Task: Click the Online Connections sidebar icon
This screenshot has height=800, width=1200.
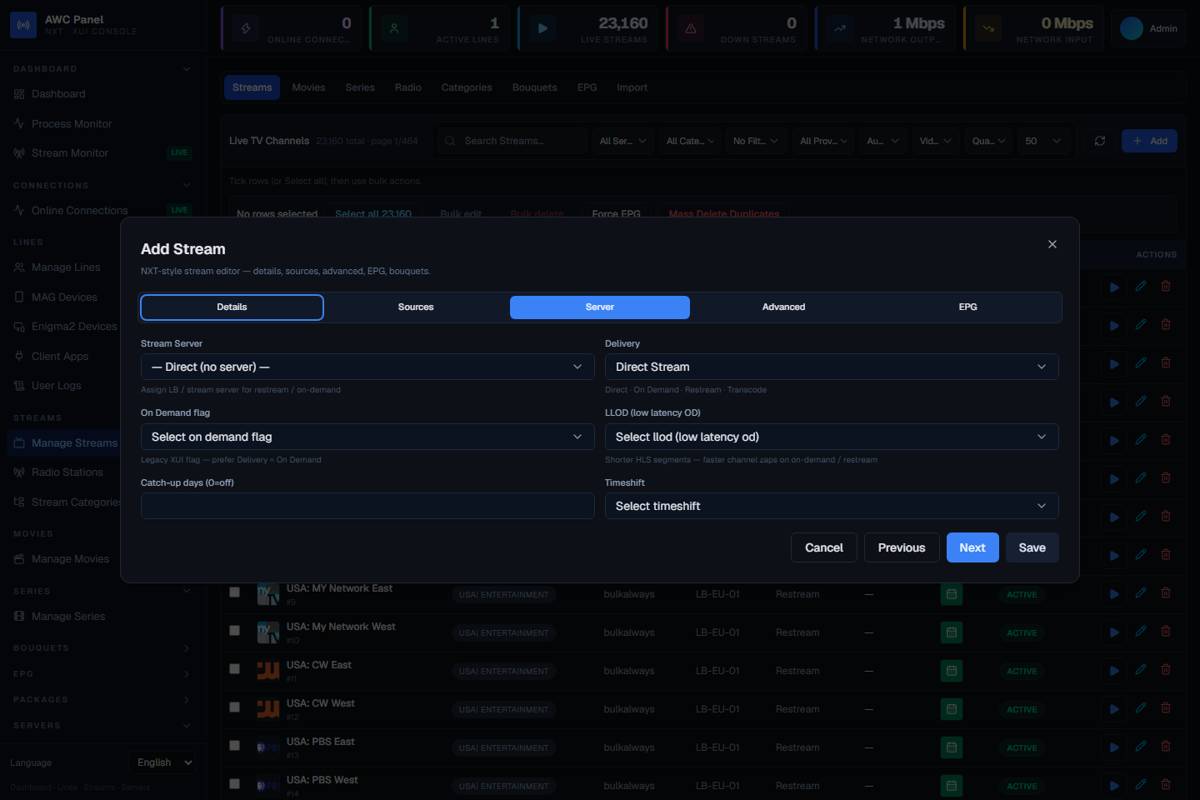Action: 19,210
